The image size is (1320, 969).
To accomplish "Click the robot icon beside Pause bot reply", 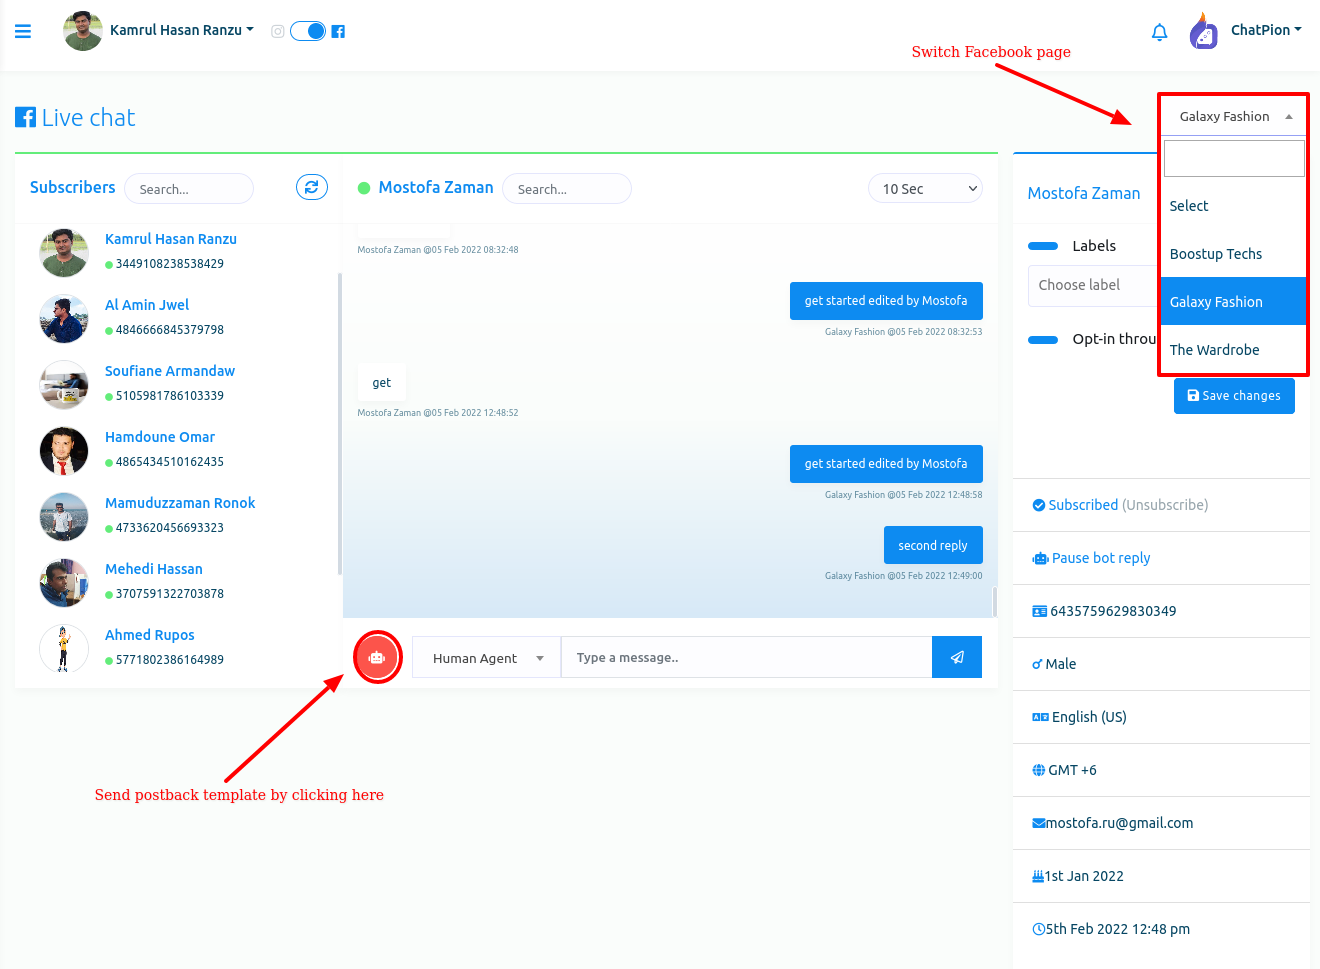I will (1040, 558).
